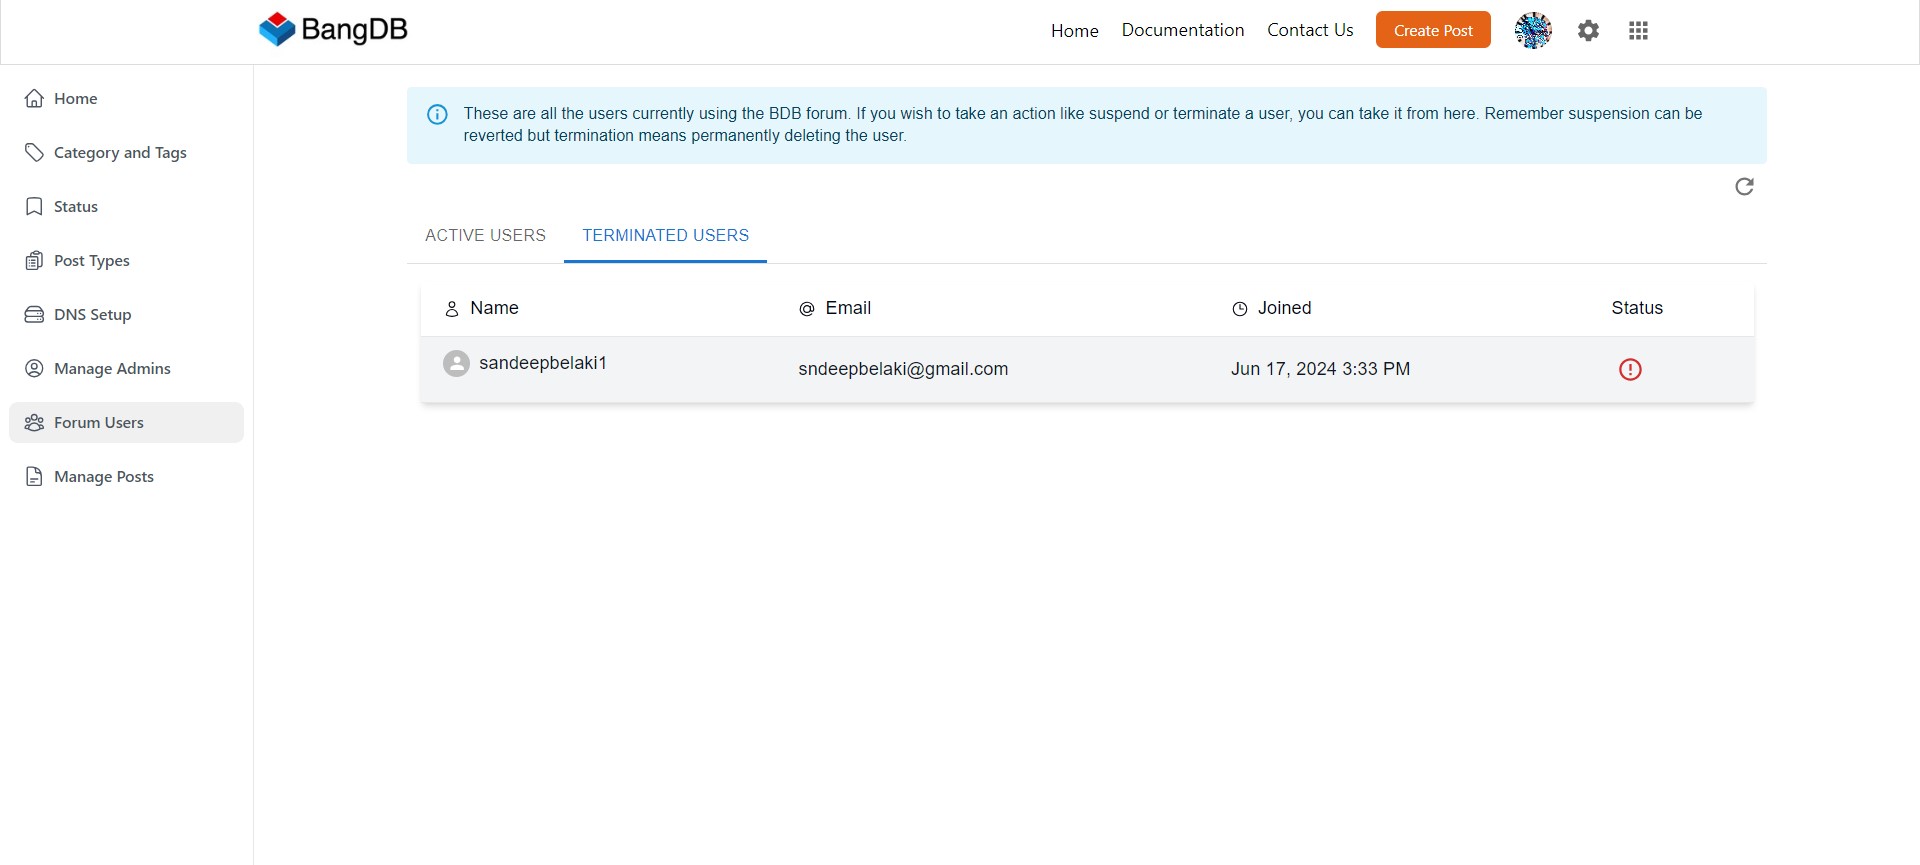Open DNS Setup sidebar label
The height and width of the screenshot is (865, 1920).
93,314
